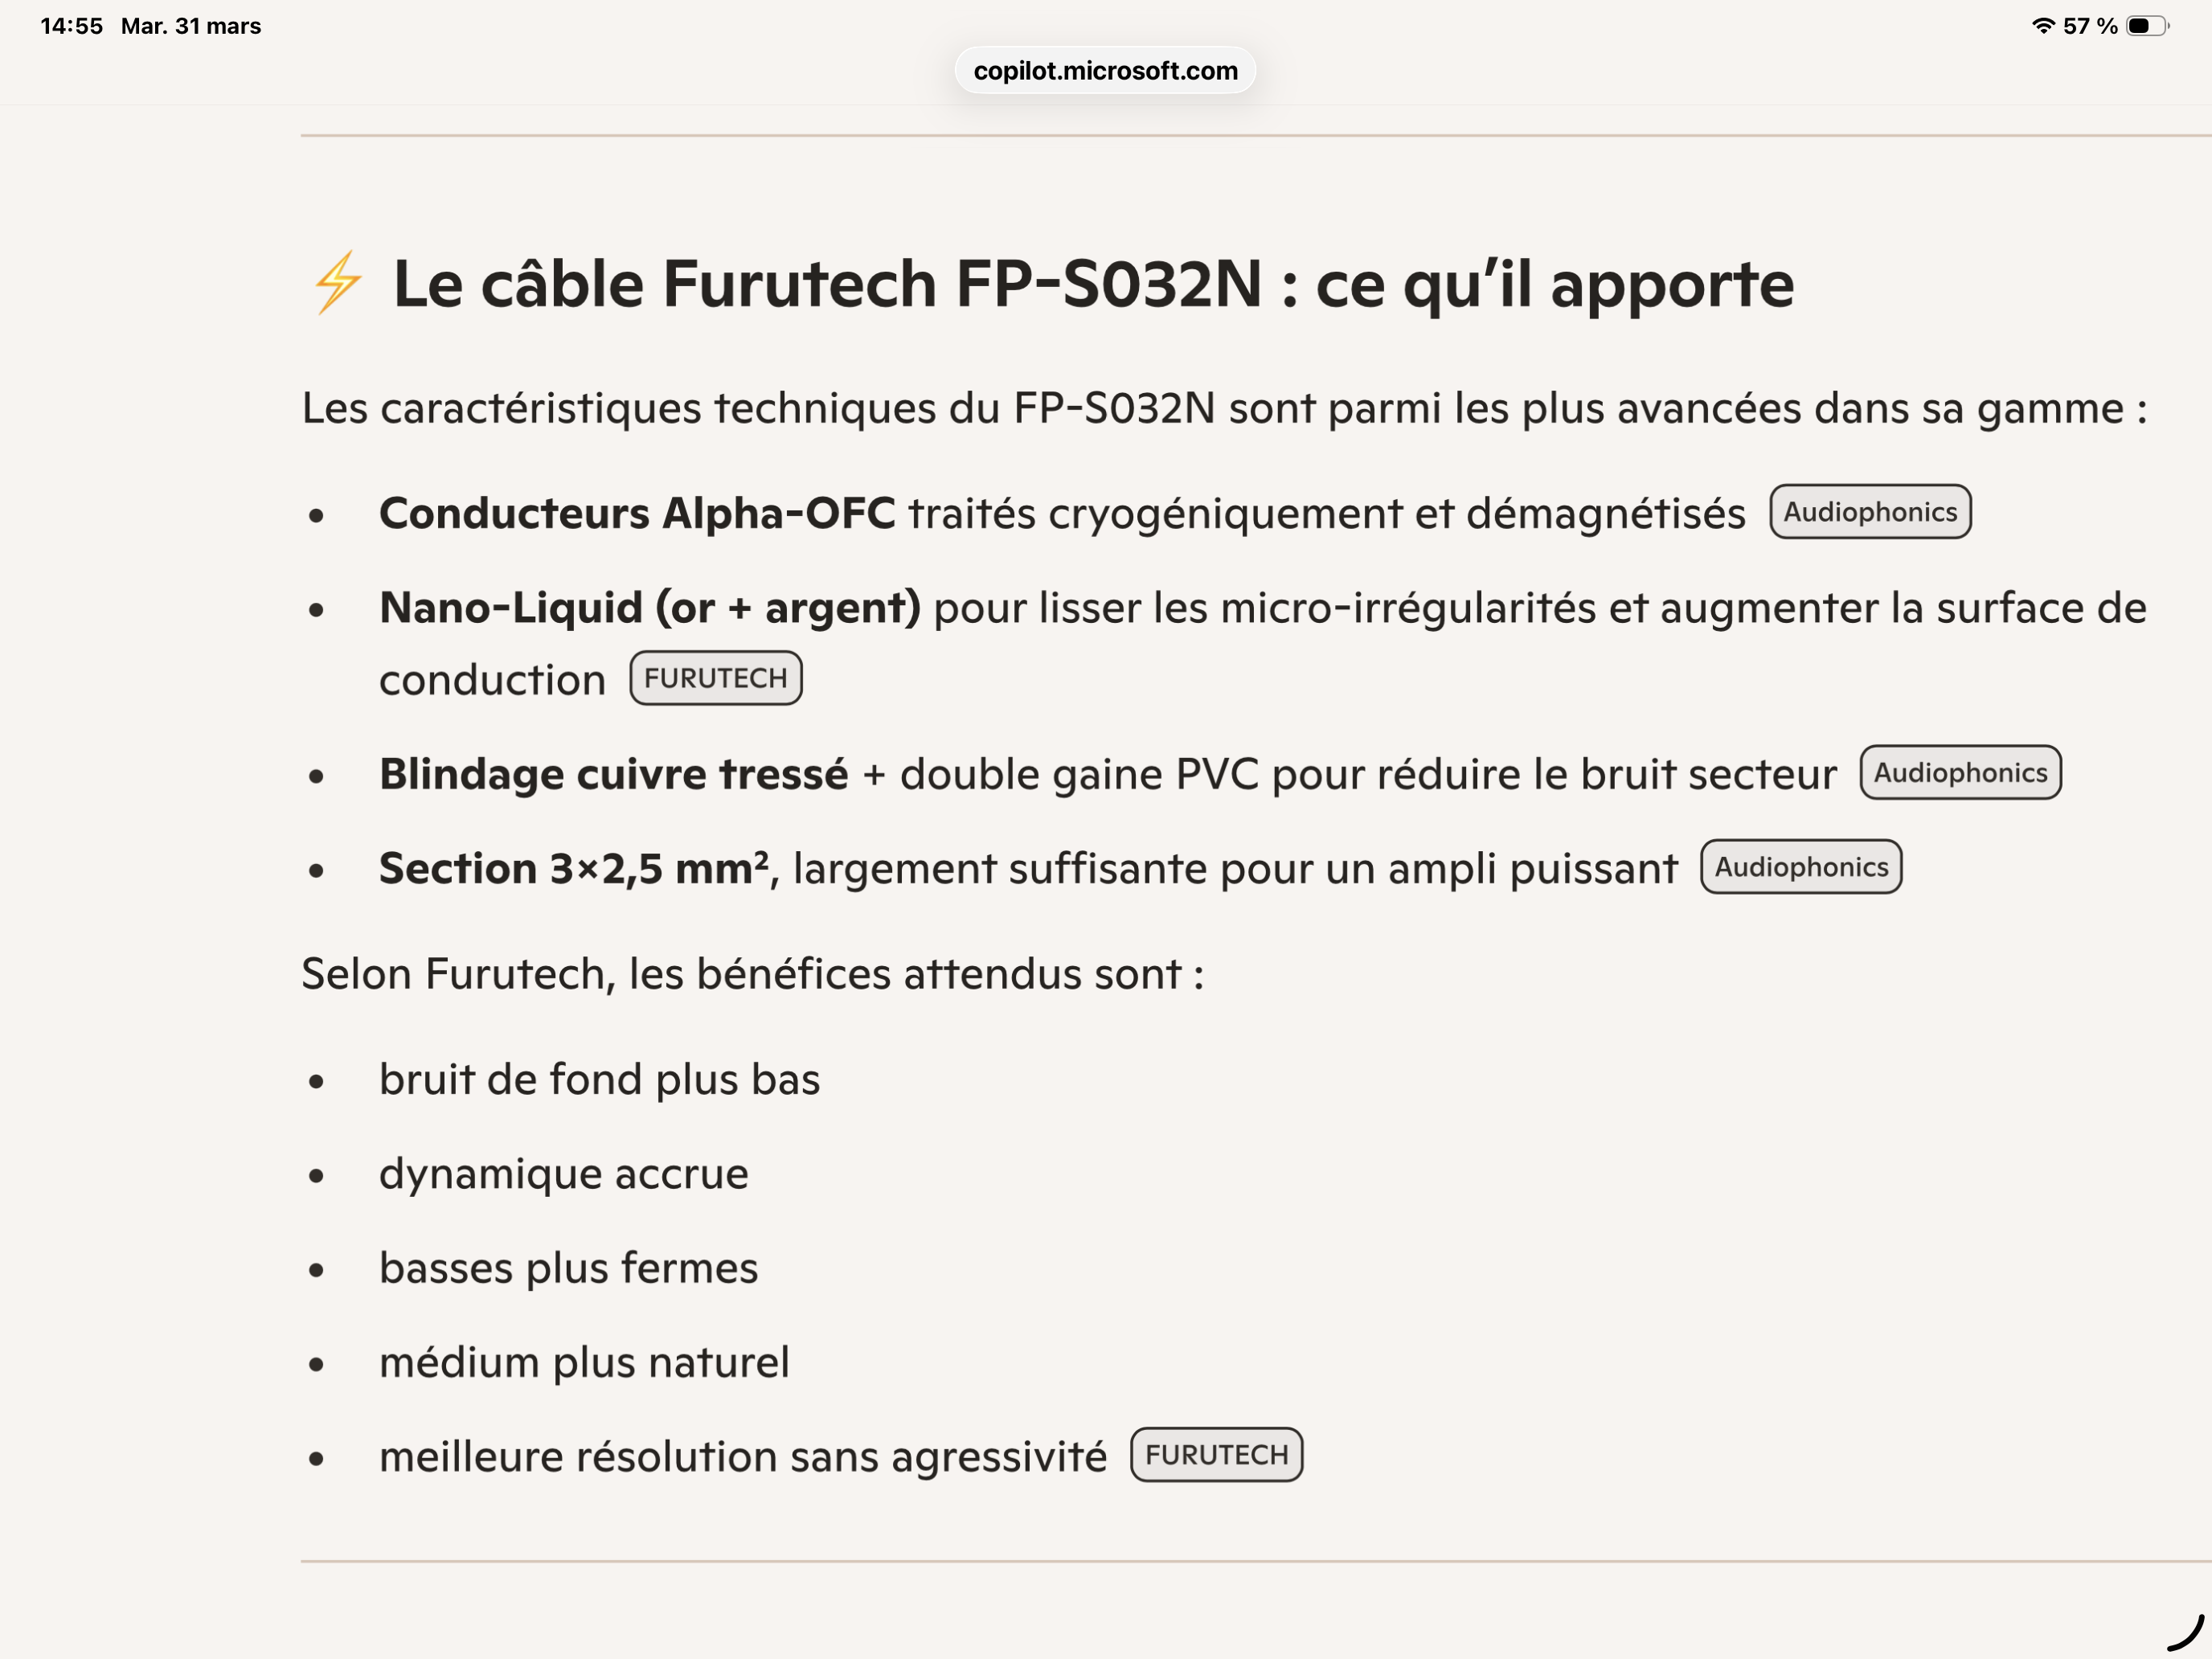Screen dimensions: 2212x1659
Task: Click the 'Le câble Furutech FP-S032N' heading
Action: (1093, 284)
